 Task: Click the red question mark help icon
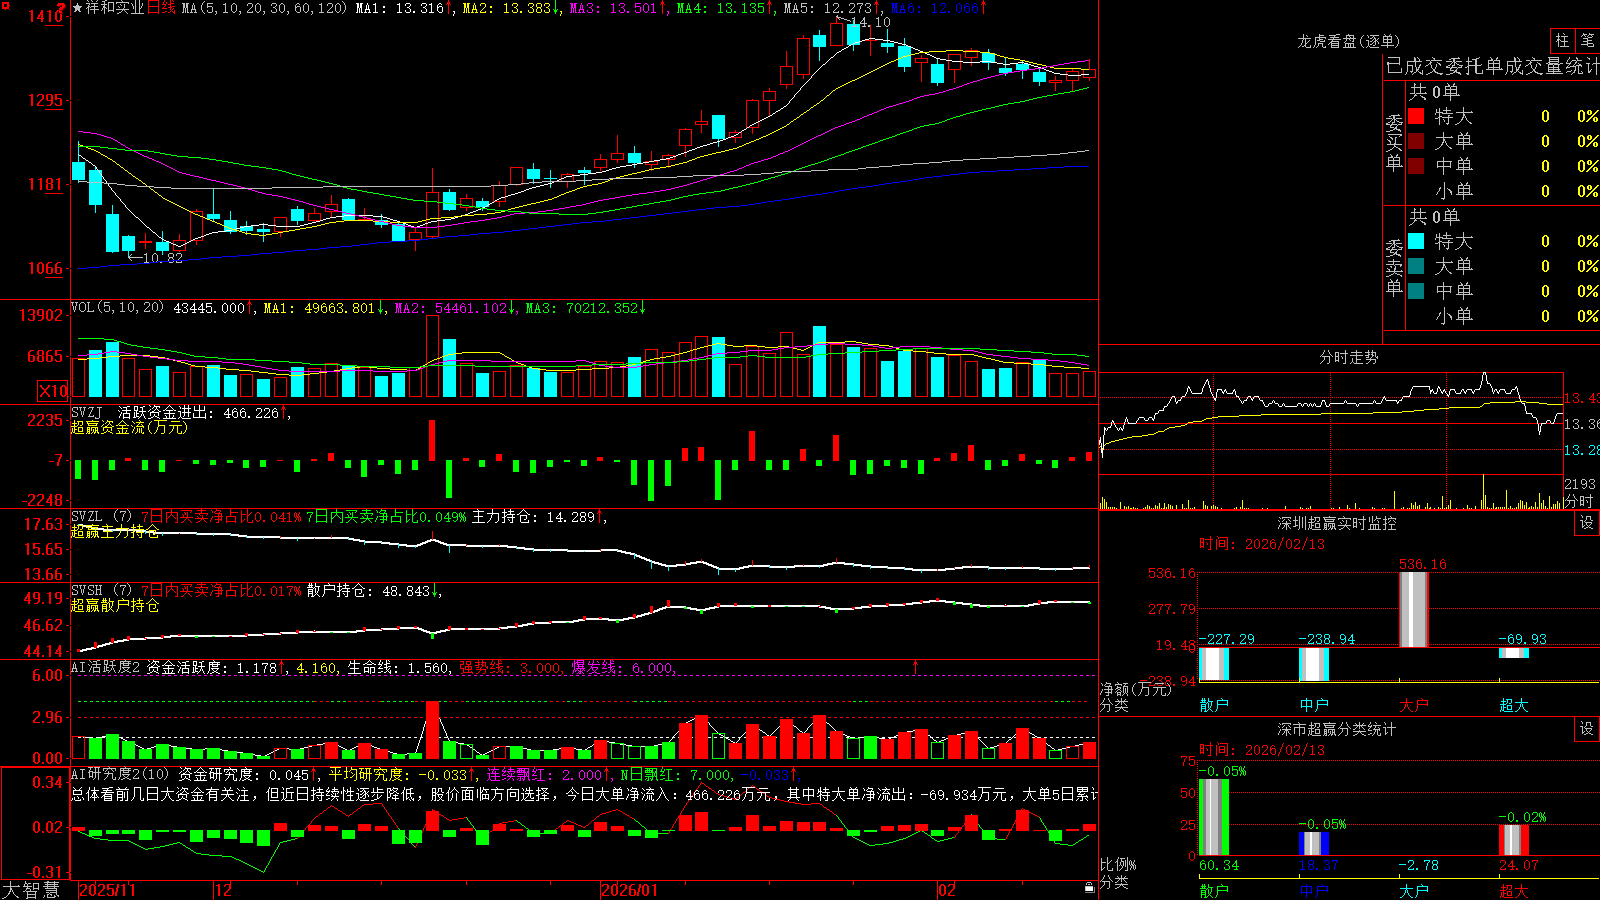point(62,8)
